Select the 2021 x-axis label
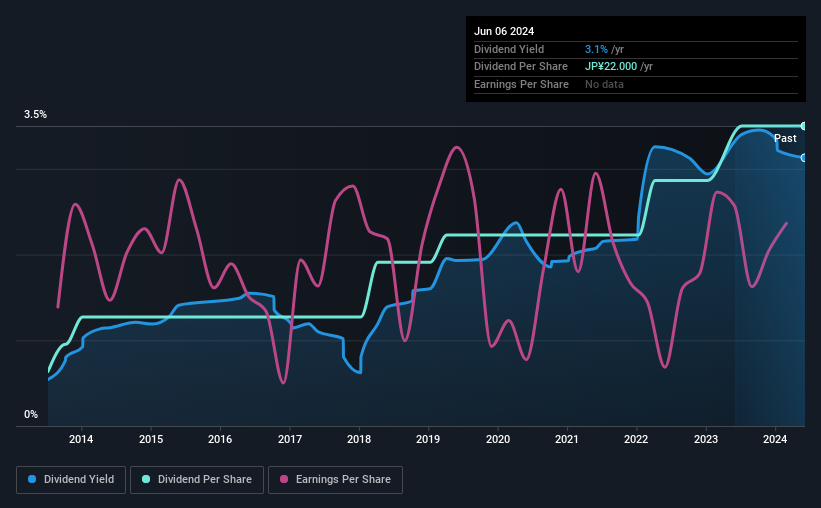This screenshot has width=821, height=508. [x=567, y=439]
